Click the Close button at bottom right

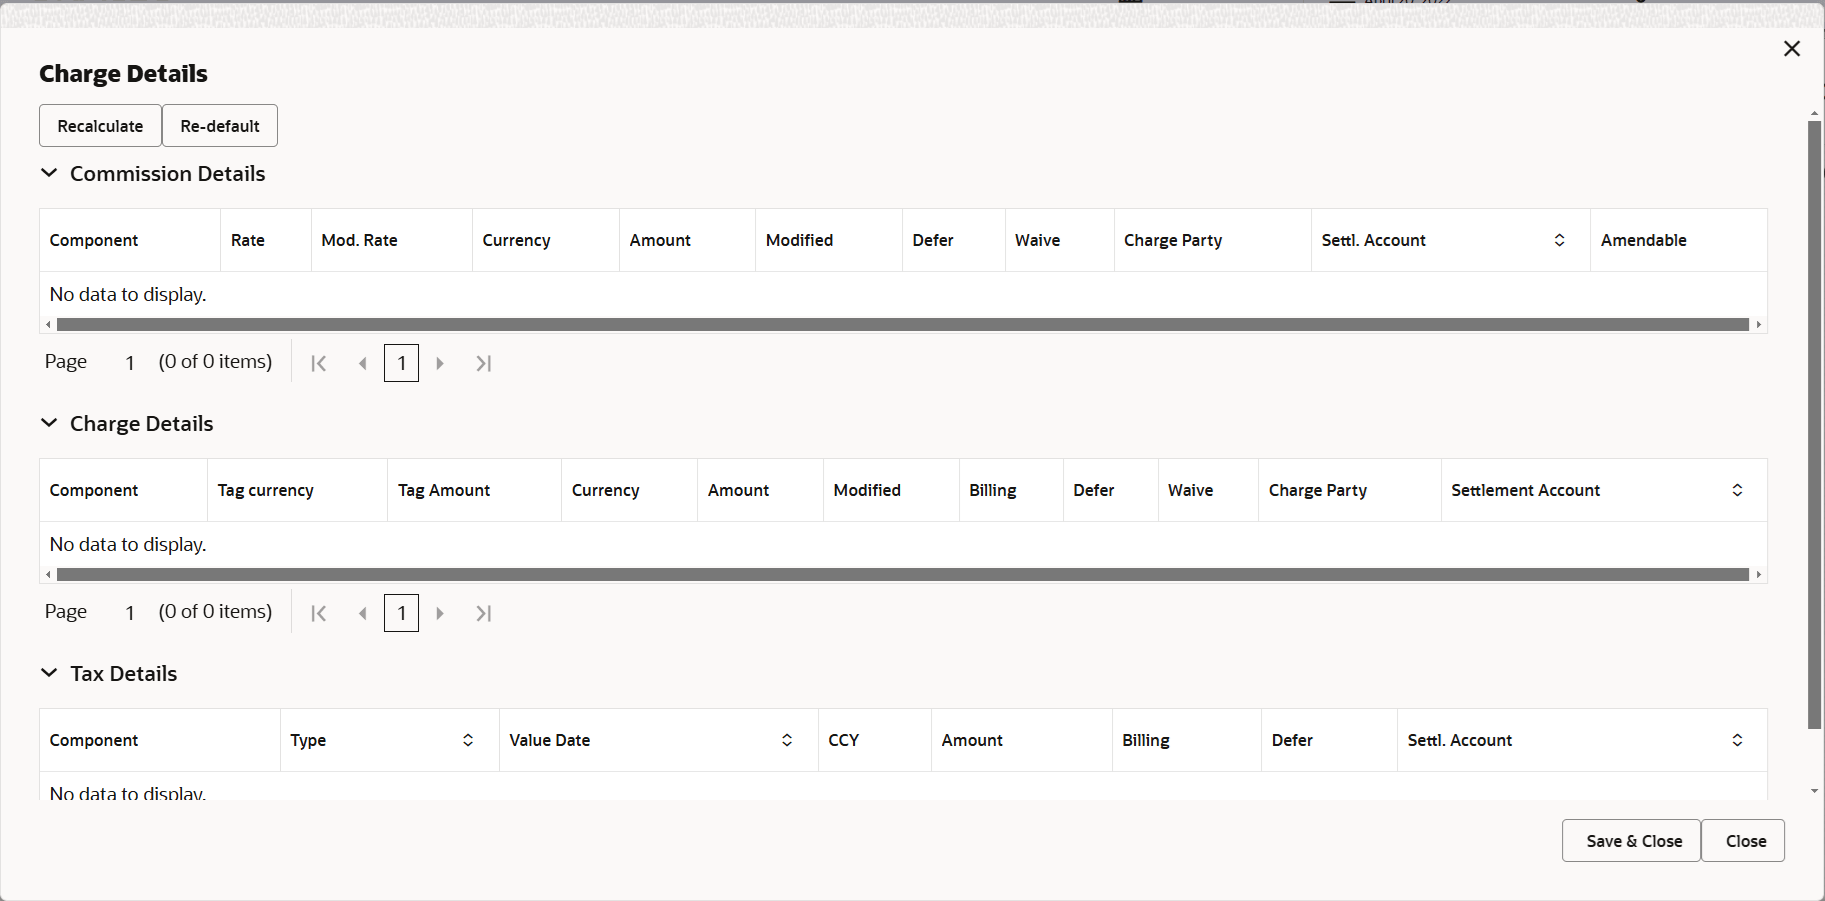coord(1743,840)
